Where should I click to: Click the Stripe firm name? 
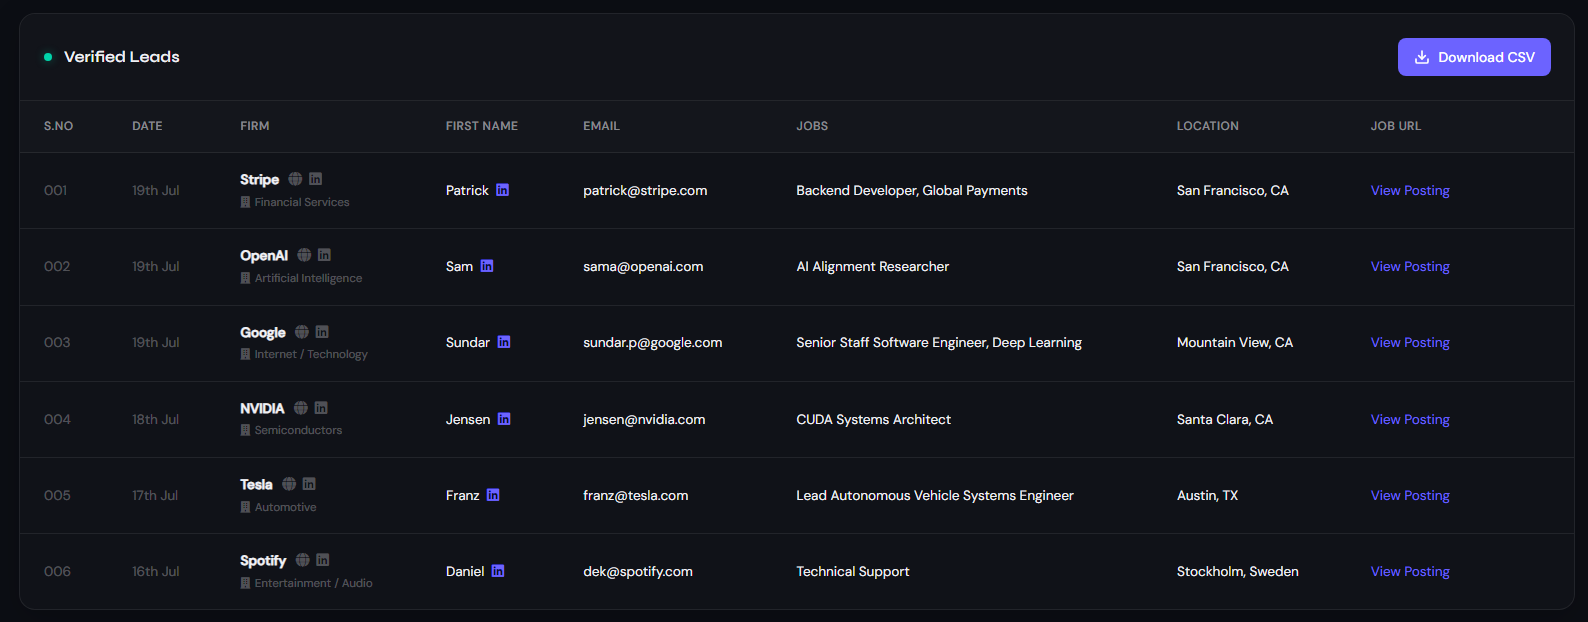(260, 179)
